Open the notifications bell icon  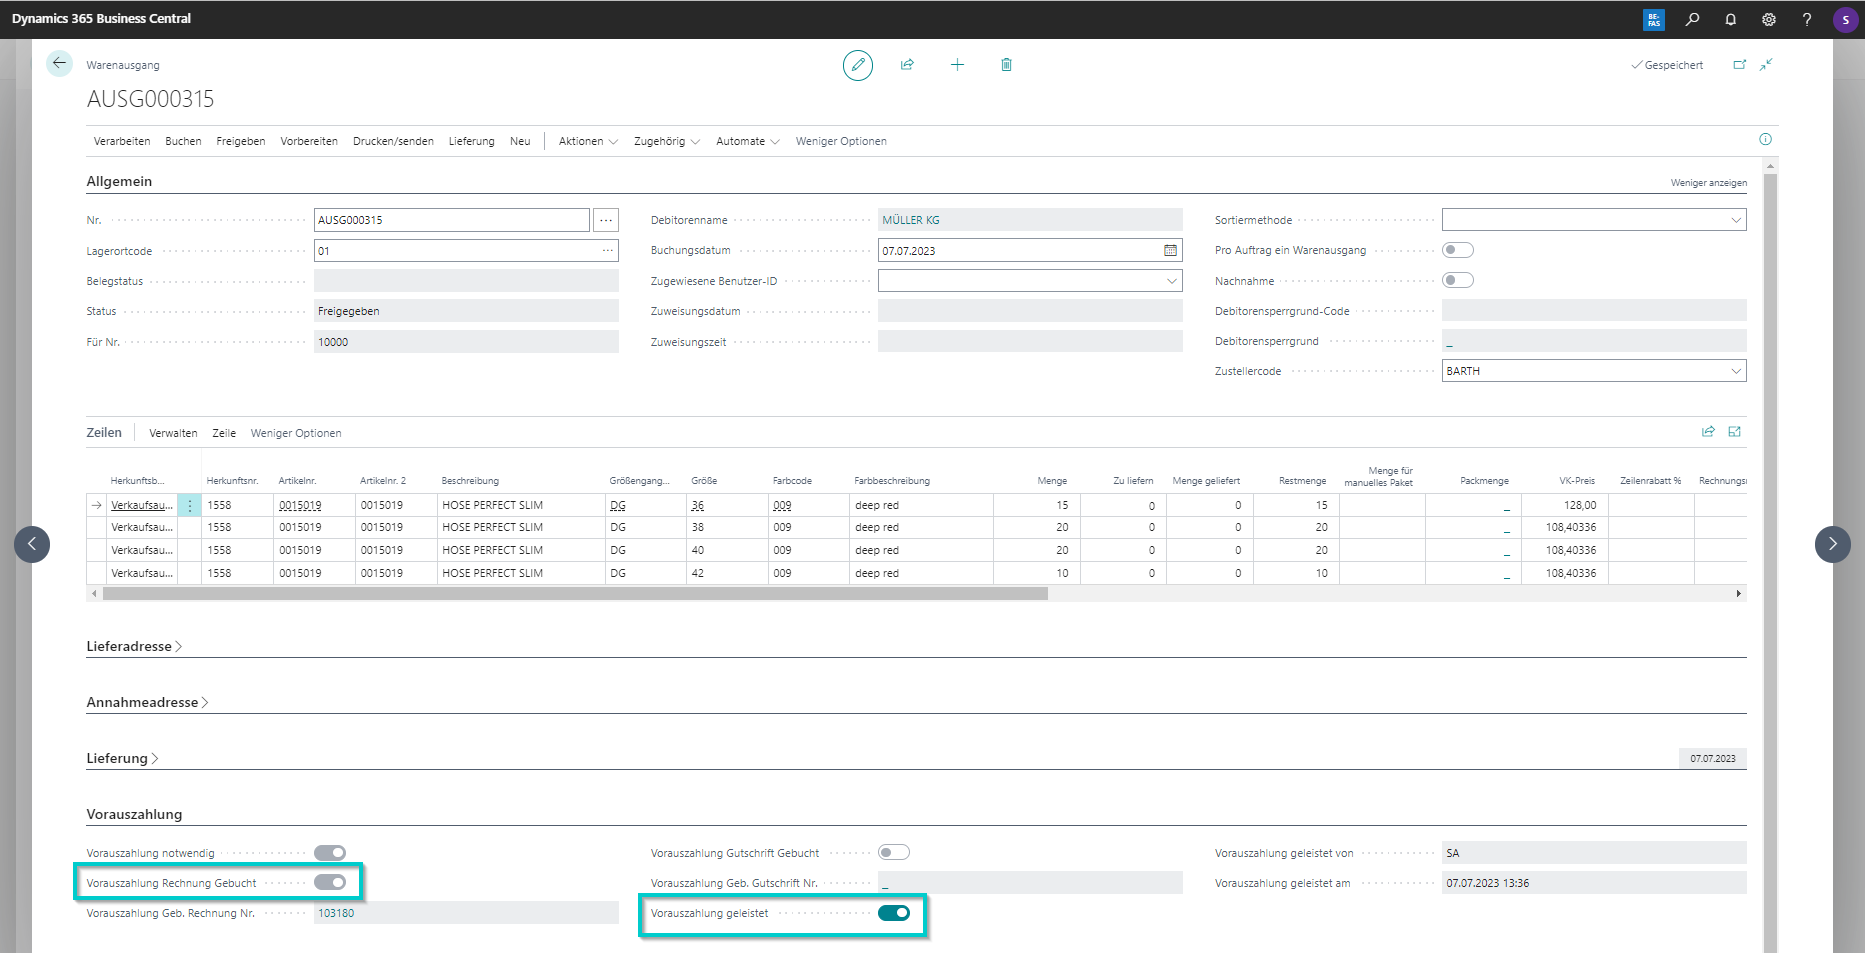[x=1730, y=19]
